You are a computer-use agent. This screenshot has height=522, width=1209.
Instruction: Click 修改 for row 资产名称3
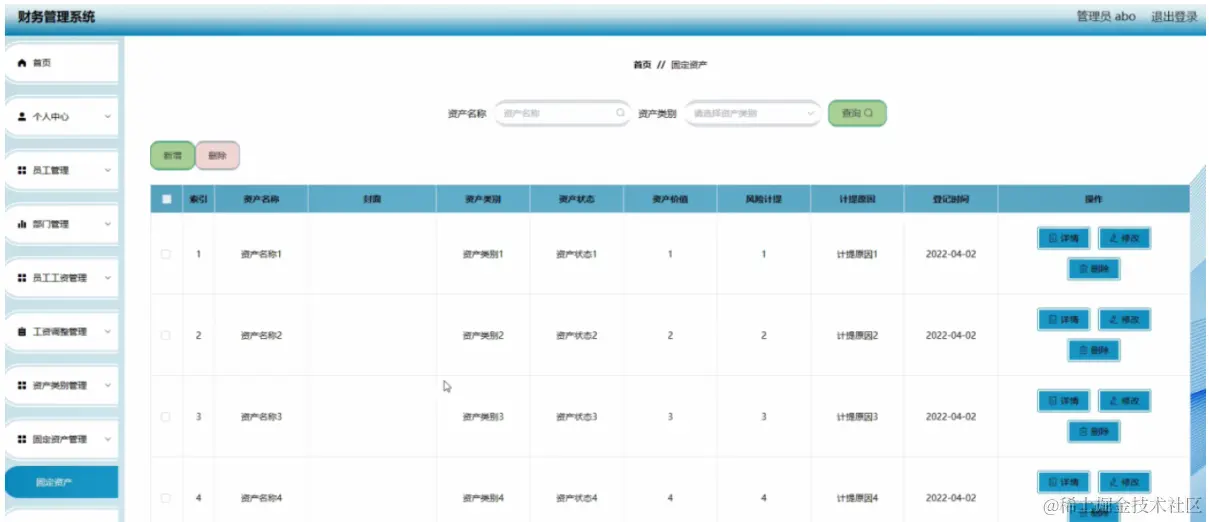(x=1124, y=401)
